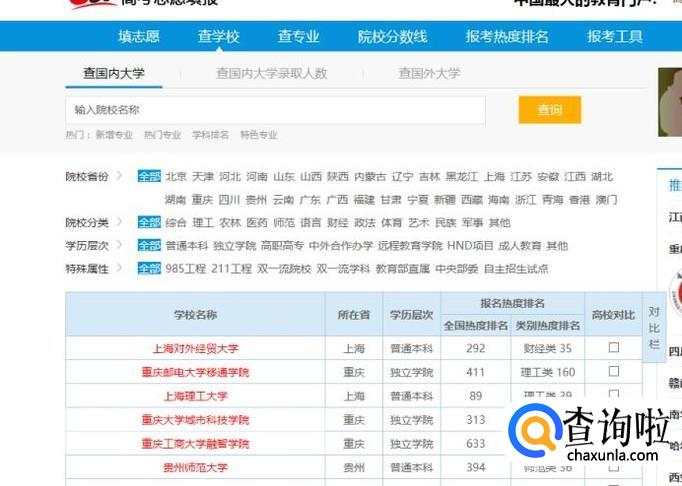This screenshot has height=486, width=682.
Task: Open the 热门专业 hot link
Action: pyautogui.click(x=162, y=135)
